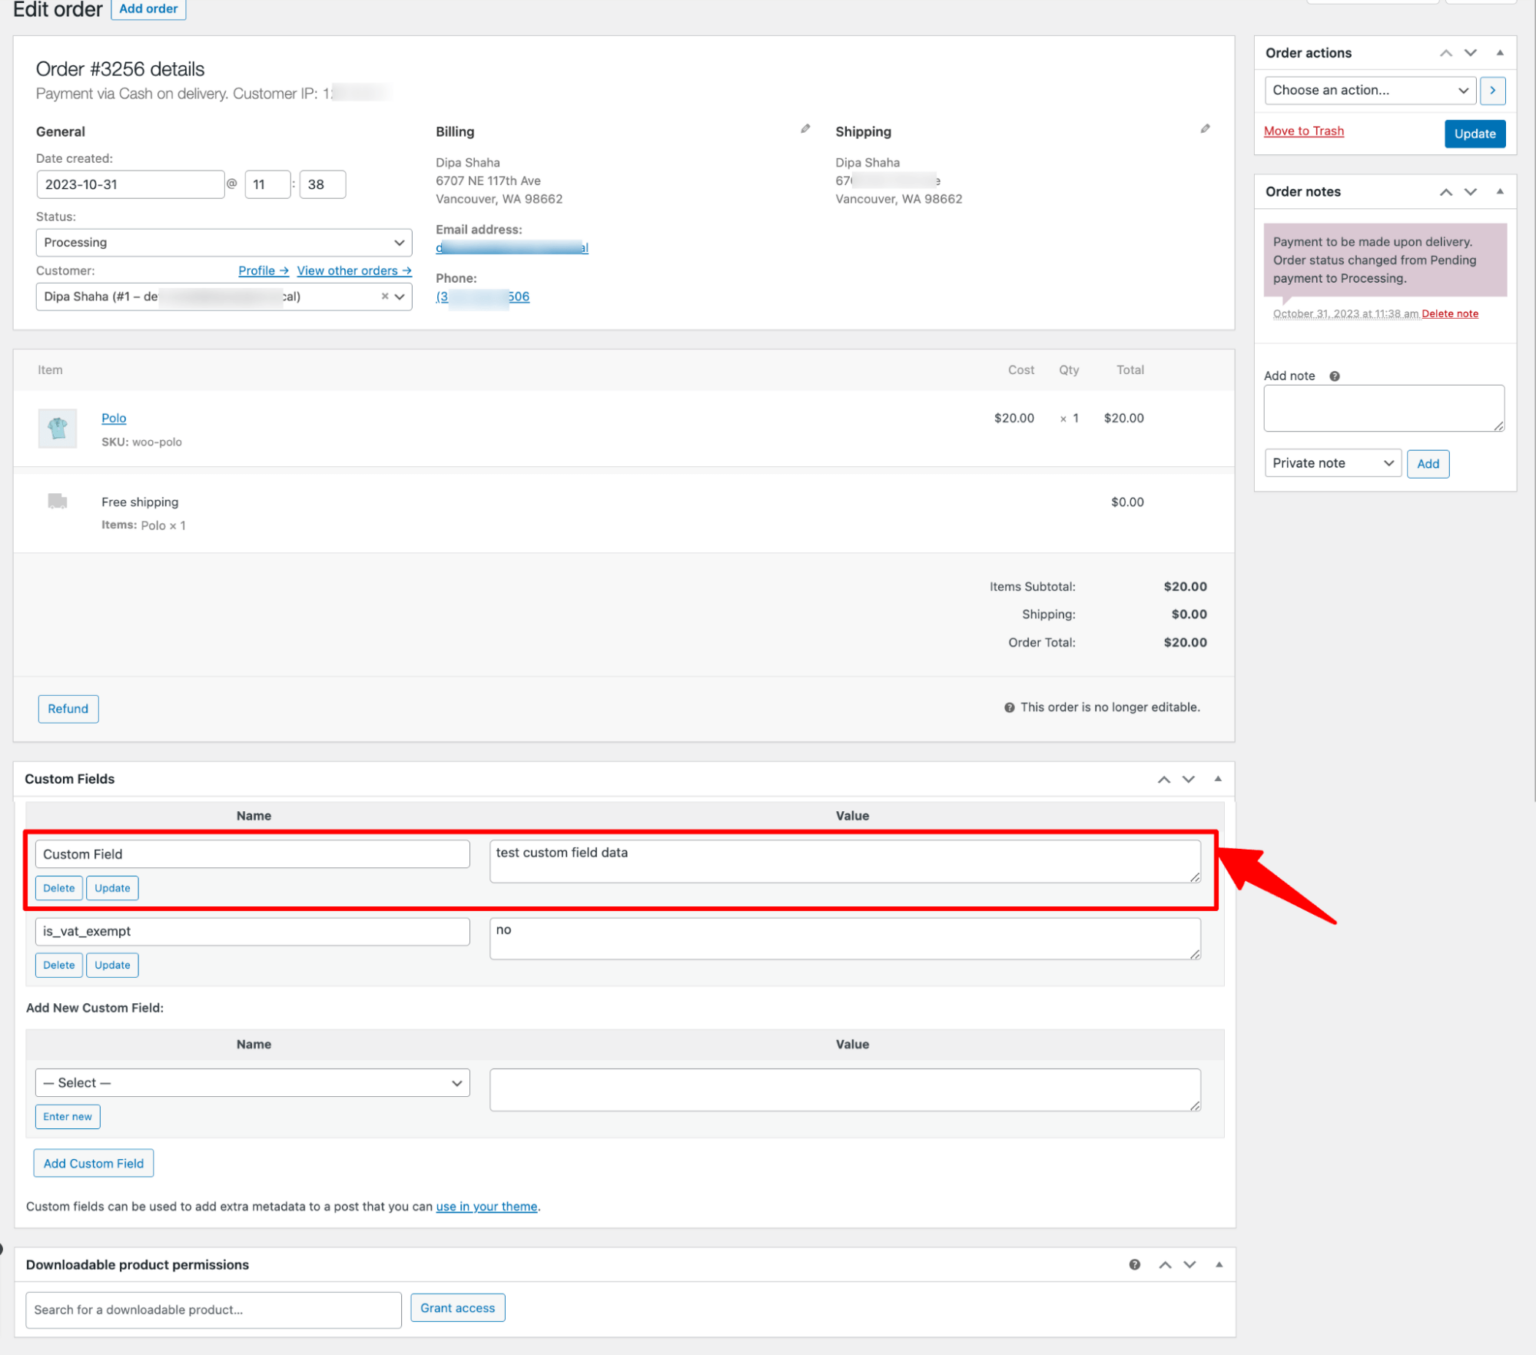Click the pencil icon to edit Billing

coord(806,128)
